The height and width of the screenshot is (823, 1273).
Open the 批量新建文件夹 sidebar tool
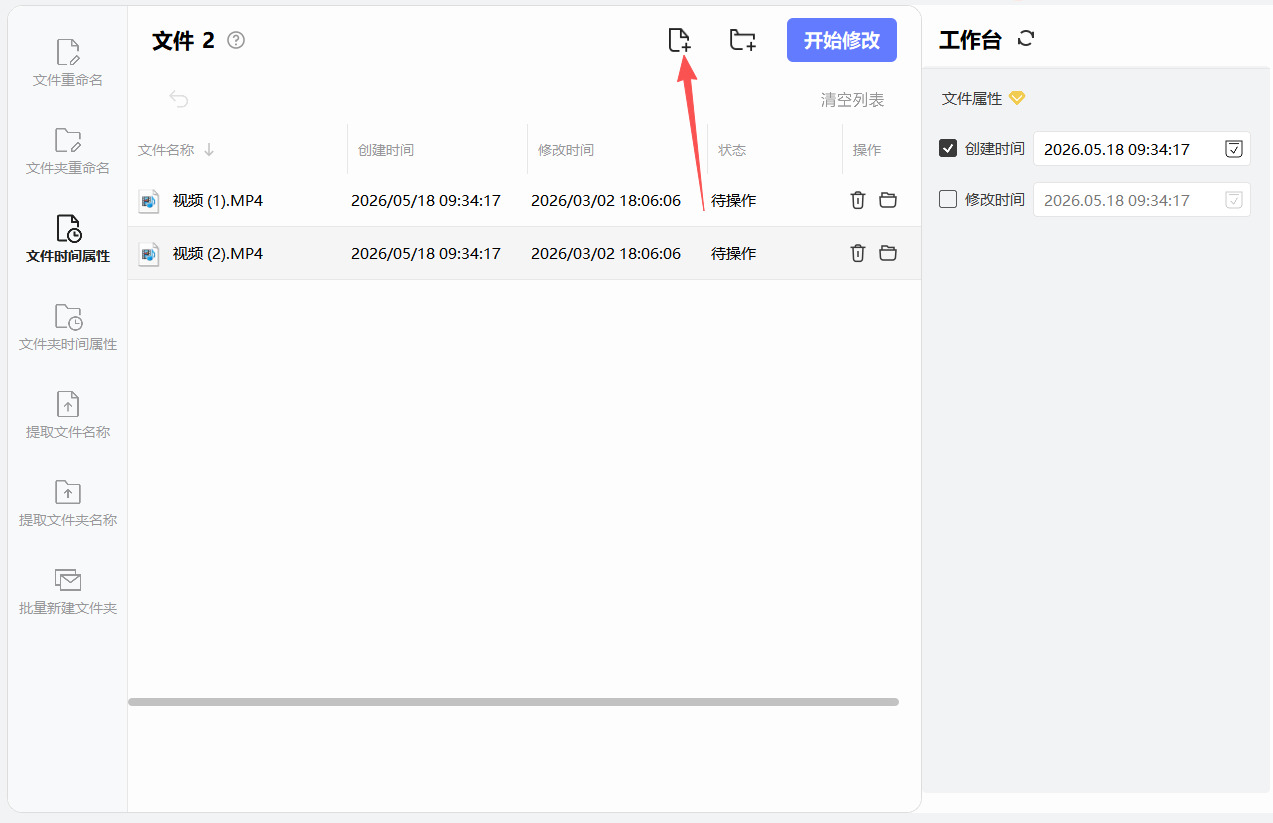pos(68,590)
